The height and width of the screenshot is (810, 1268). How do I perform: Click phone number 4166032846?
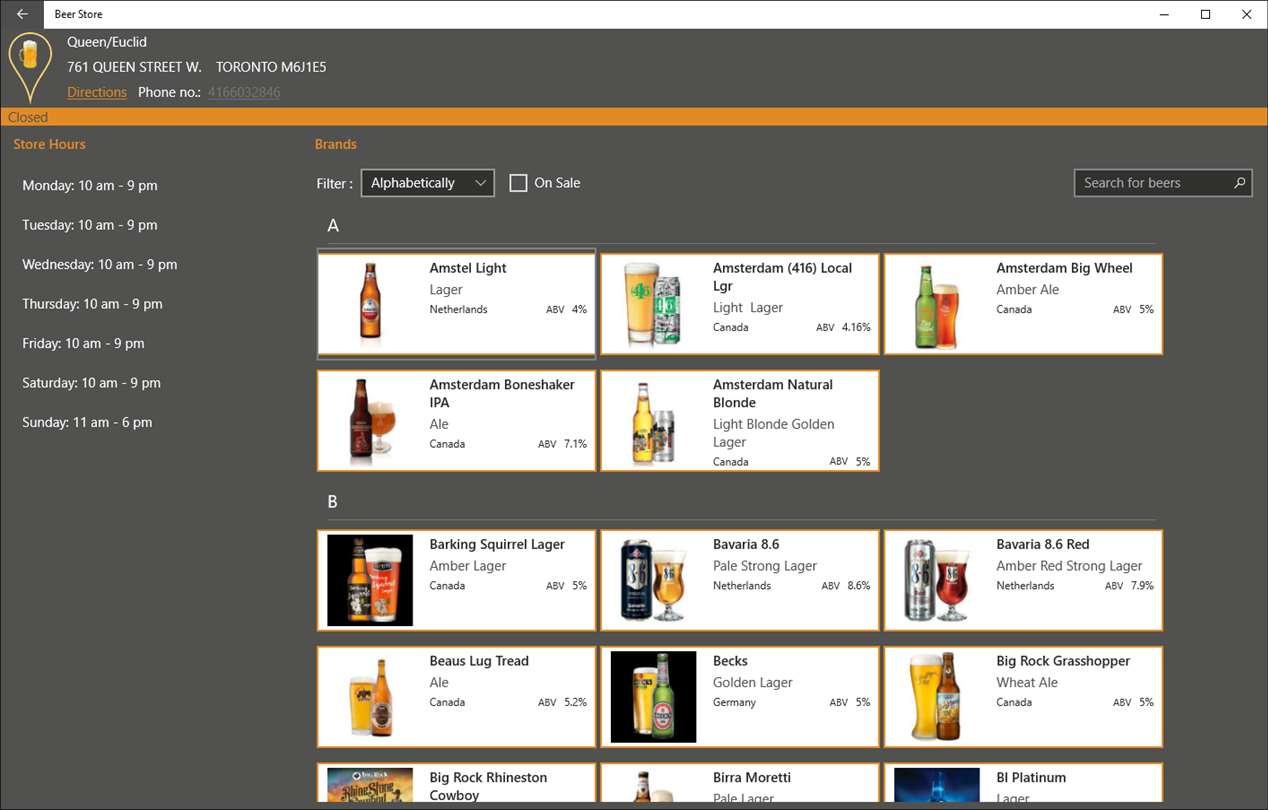point(244,92)
